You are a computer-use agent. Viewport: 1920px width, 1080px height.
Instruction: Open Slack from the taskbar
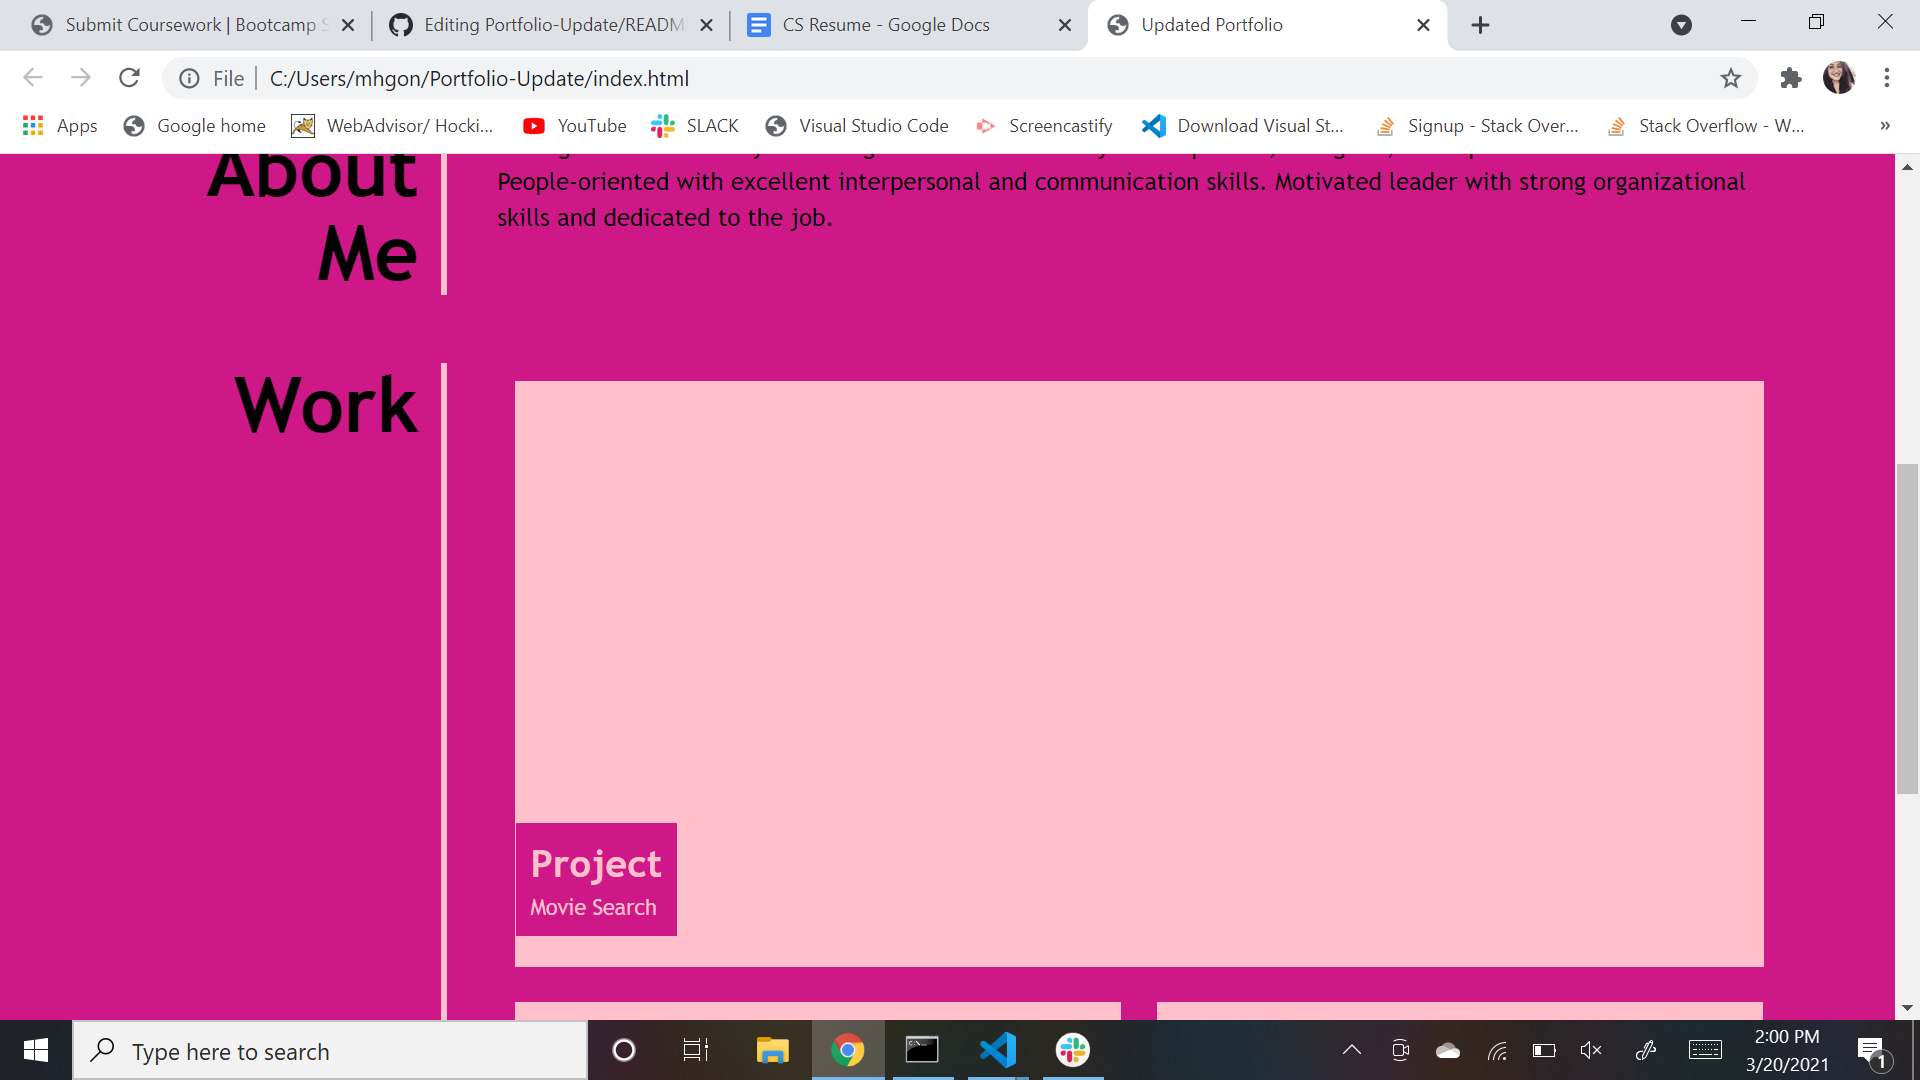coord(1072,1050)
